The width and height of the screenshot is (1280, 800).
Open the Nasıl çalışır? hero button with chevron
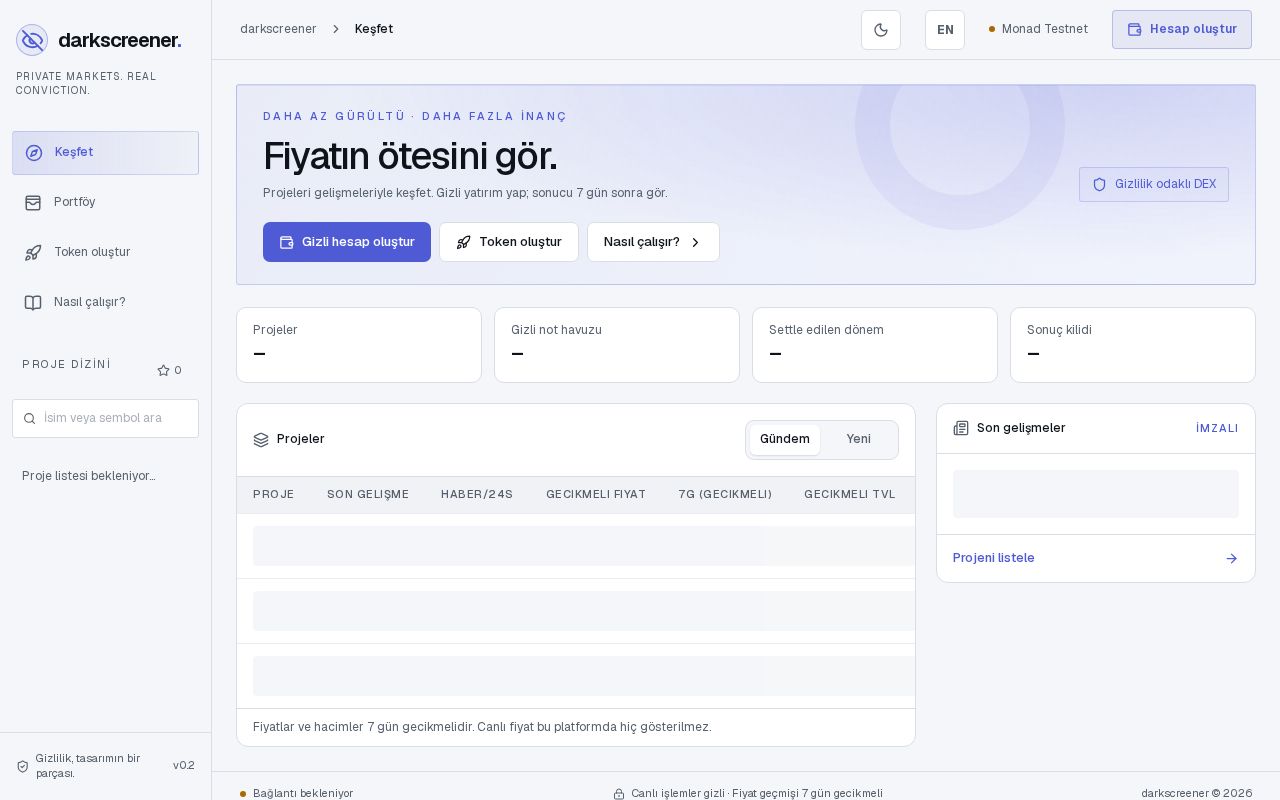653,242
